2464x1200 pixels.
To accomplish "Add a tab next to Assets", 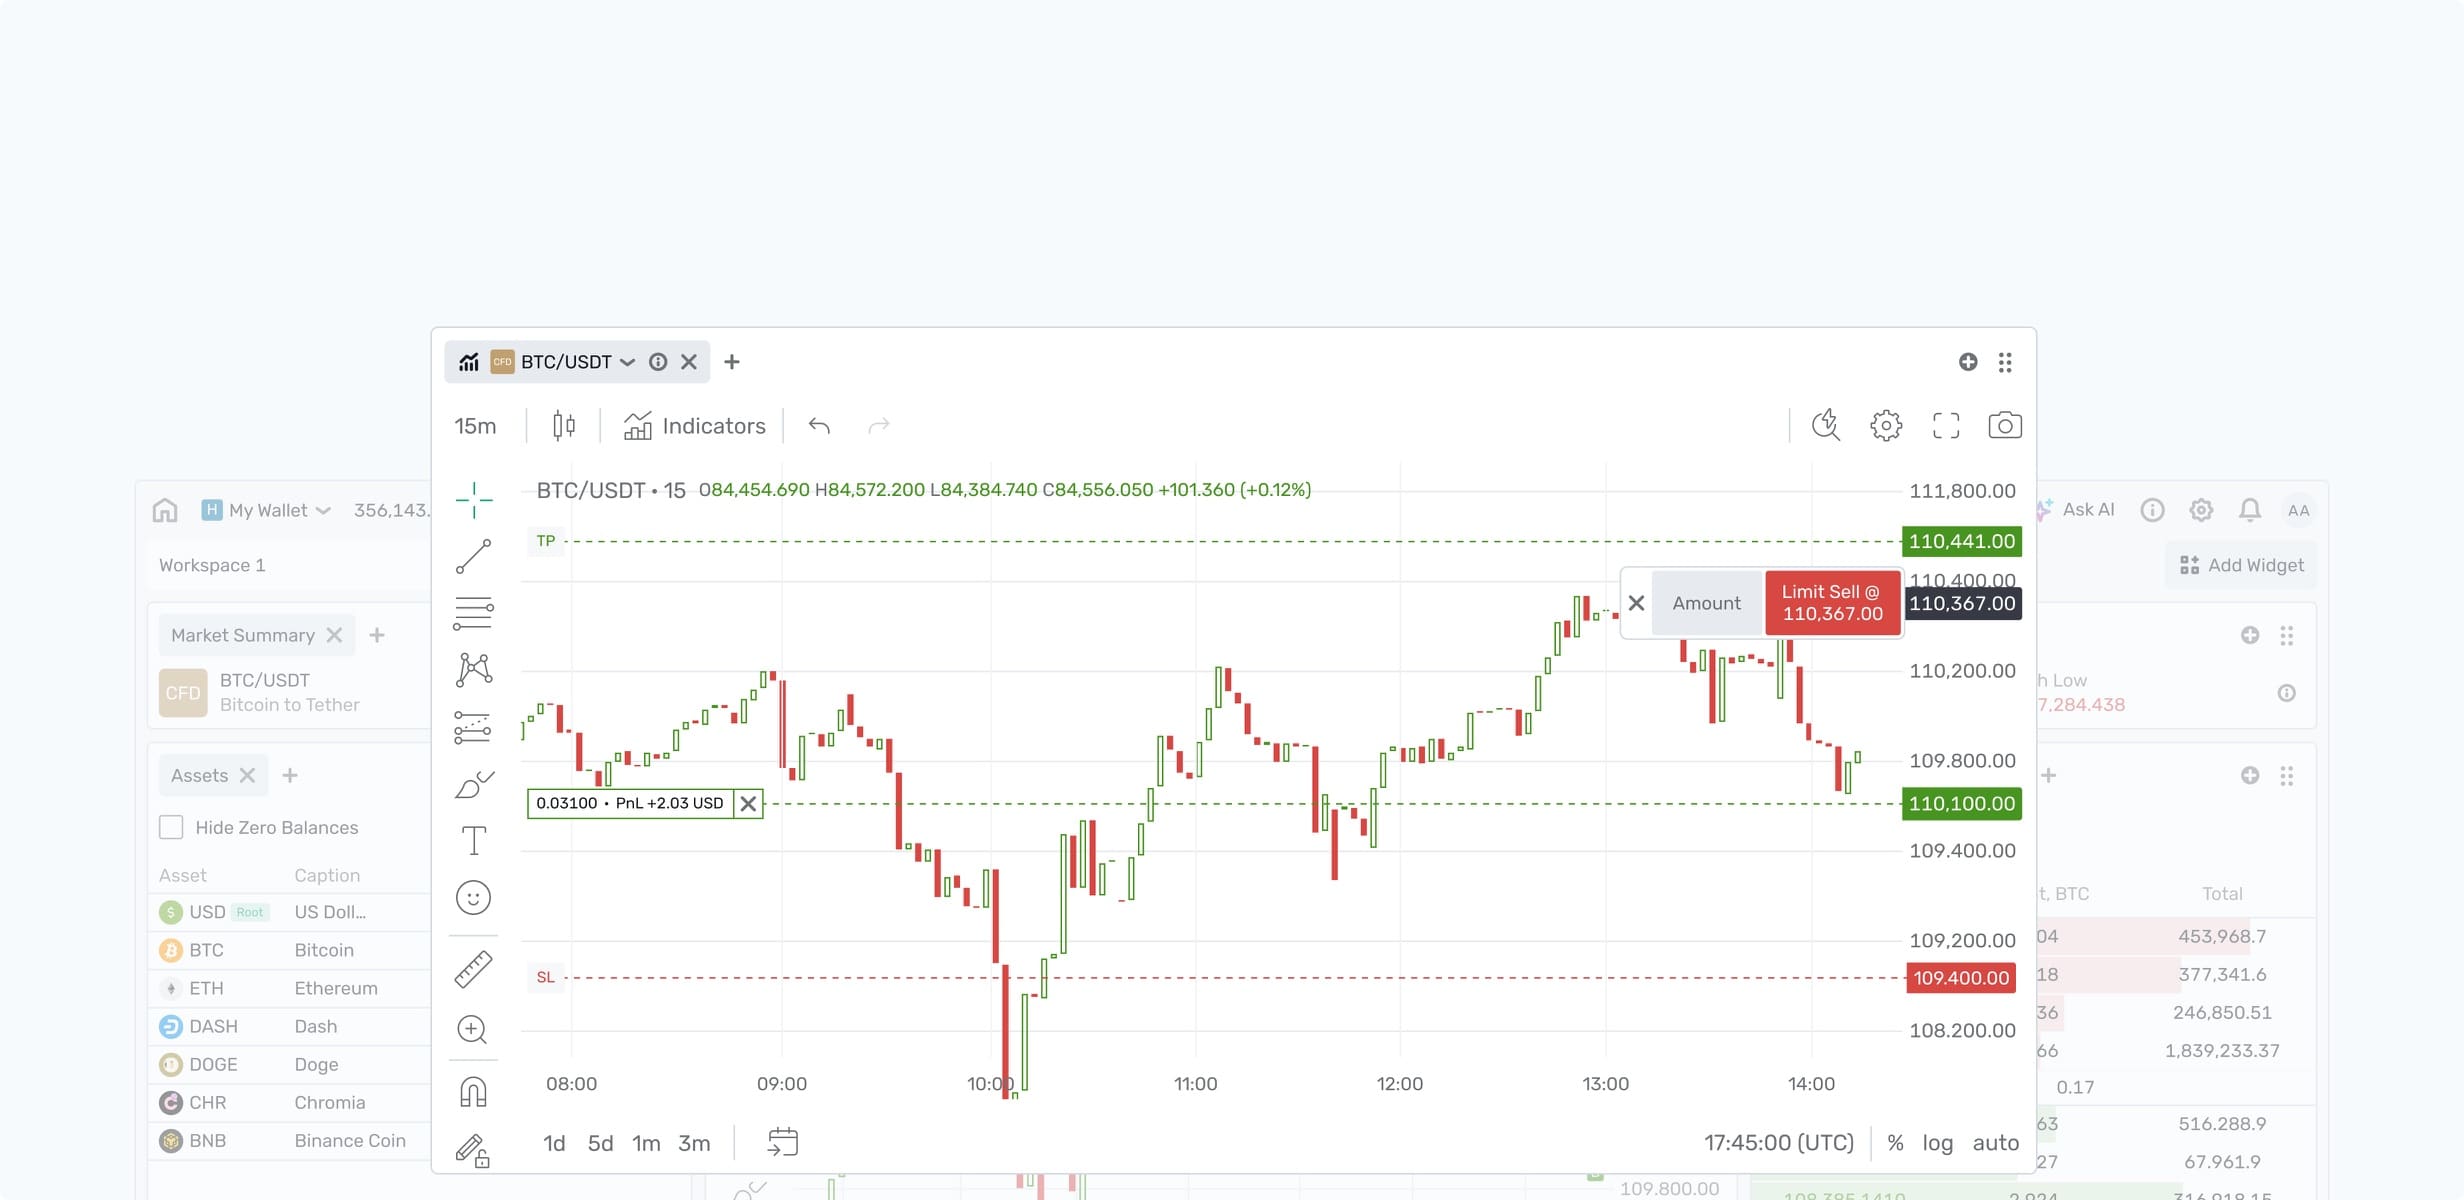I will tap(290, 775).
